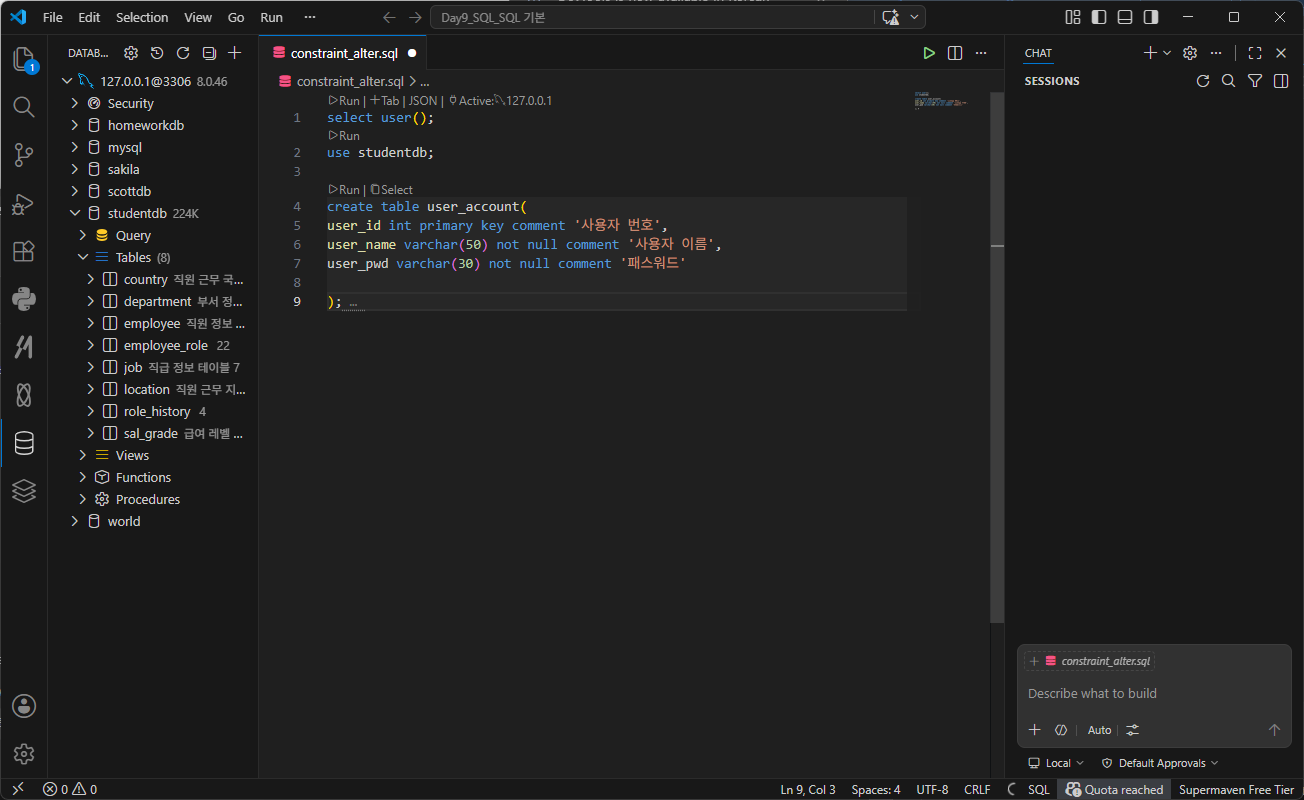Expand the homeworkdb database
1304x800 pixels.
pos(75,125)
